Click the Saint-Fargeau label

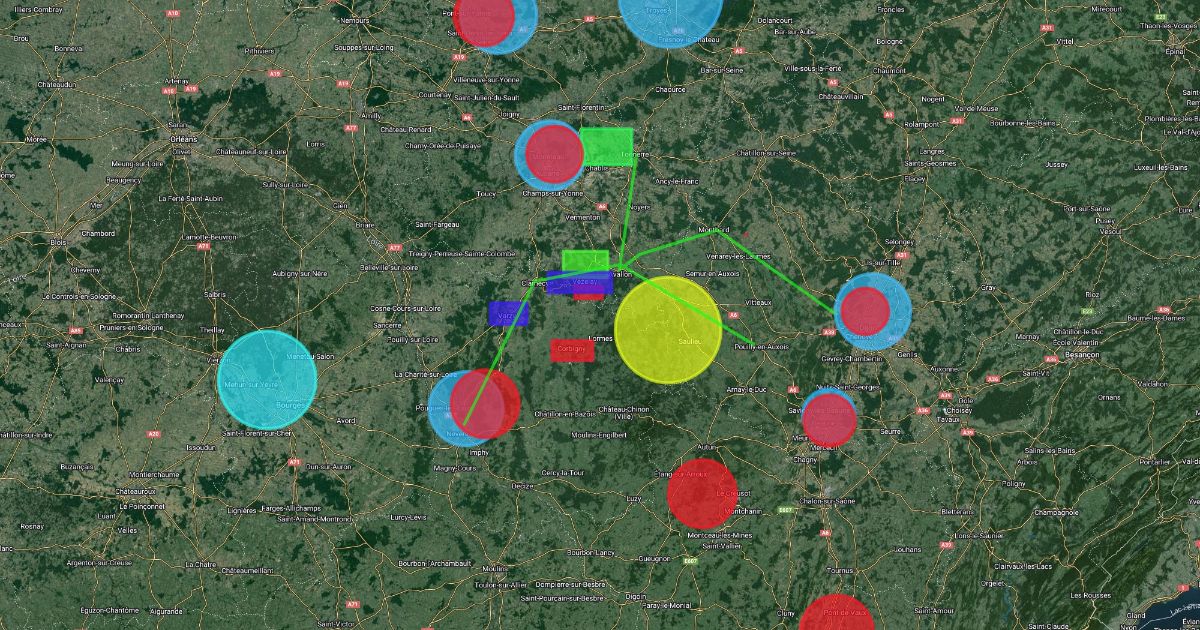click(438, 224)
